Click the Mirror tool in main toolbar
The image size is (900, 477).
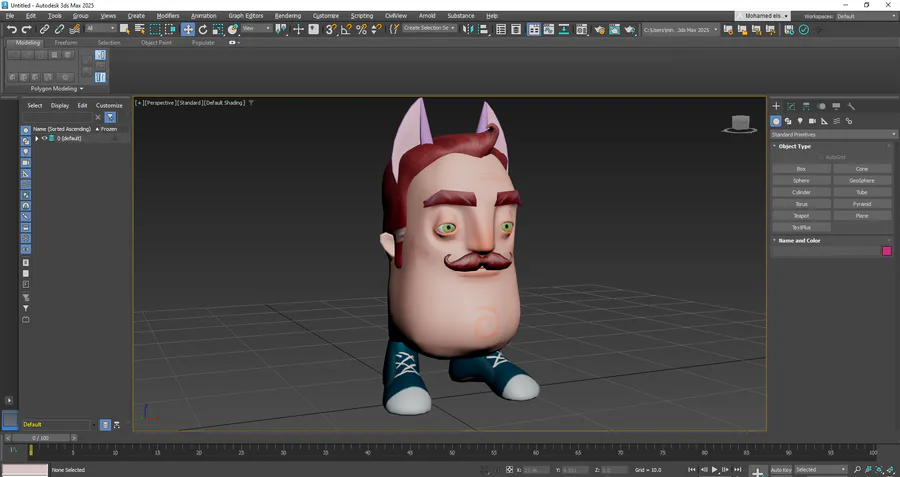click(468, 29)
